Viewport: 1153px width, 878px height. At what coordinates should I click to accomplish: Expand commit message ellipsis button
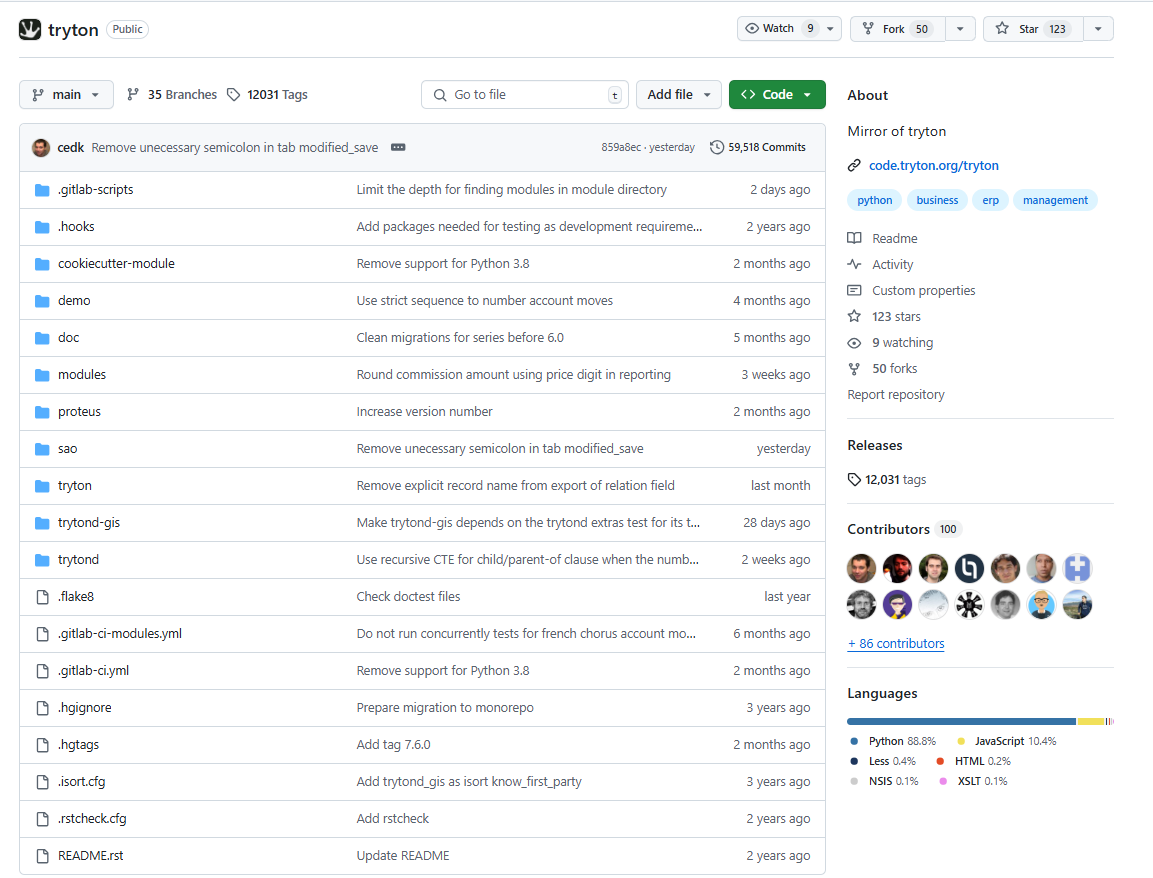(398, 147)
